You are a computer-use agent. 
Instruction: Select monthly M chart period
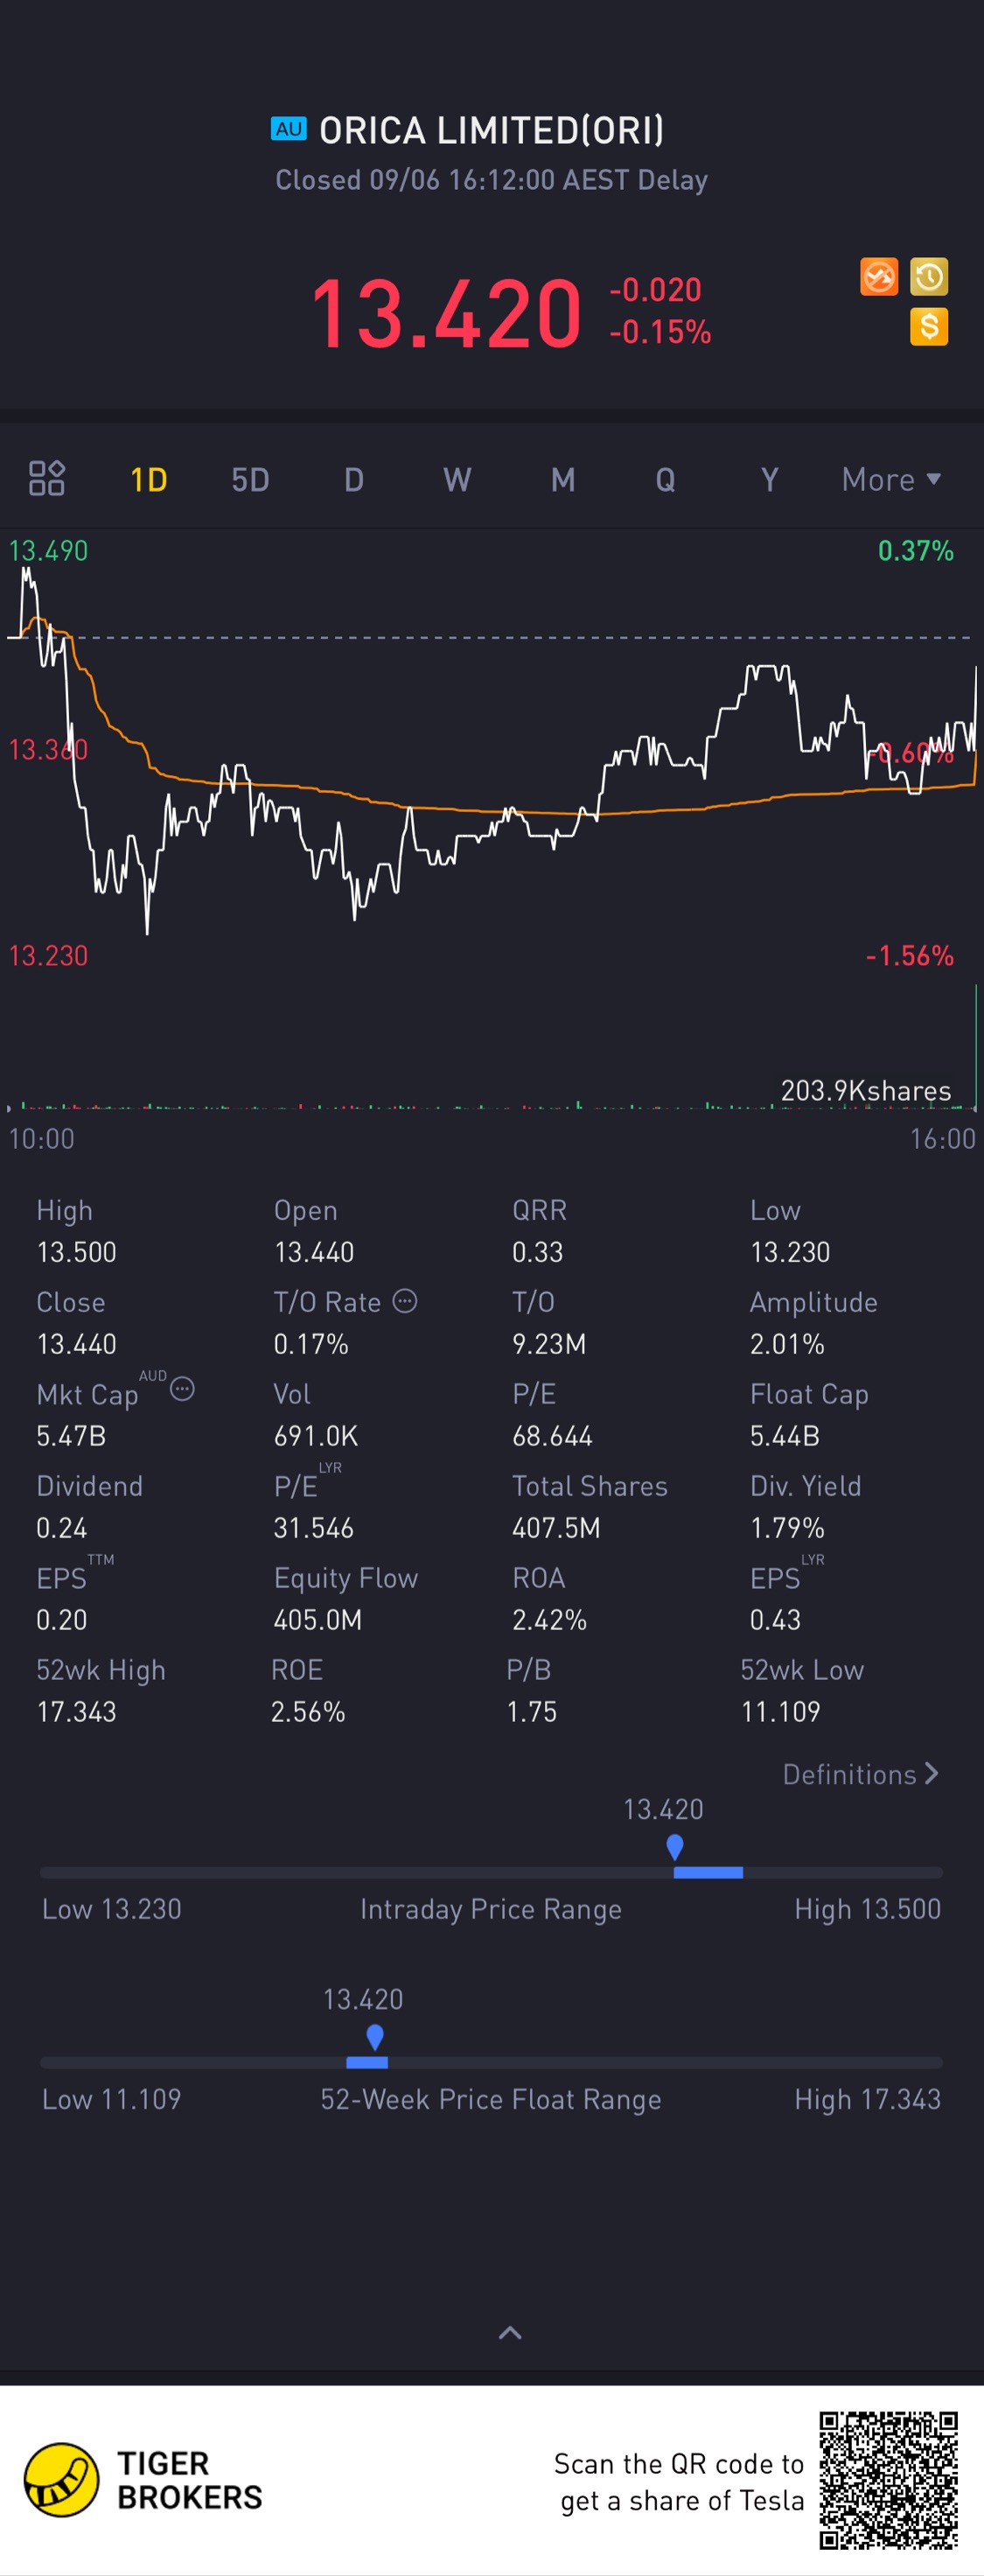[563, 480]
